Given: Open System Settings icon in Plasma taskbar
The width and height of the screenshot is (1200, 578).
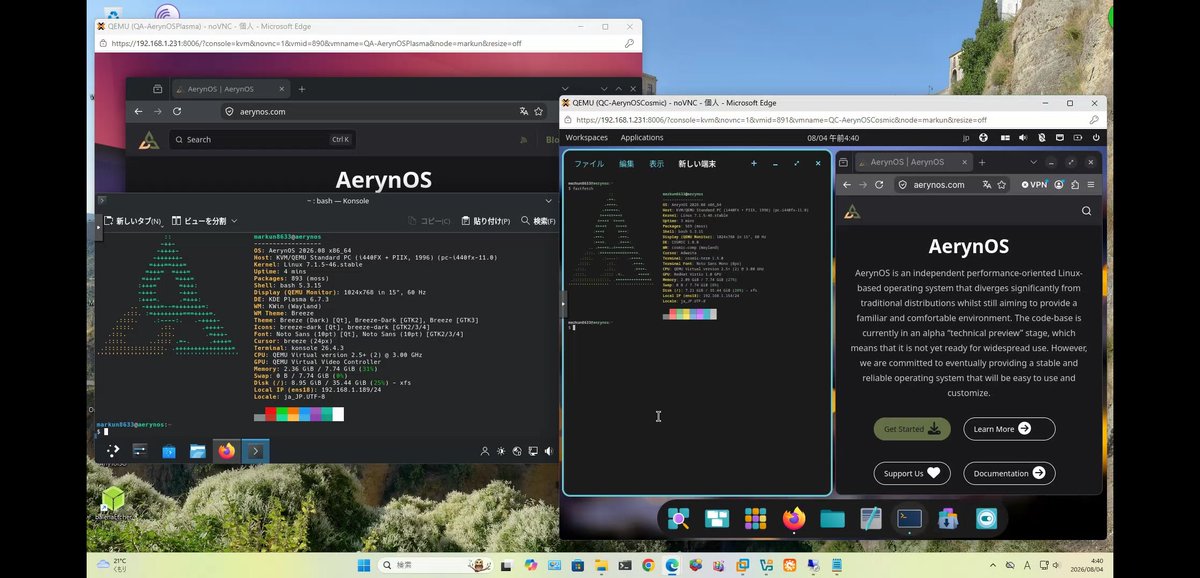Looking at the screenshot, I should point(141,452).
